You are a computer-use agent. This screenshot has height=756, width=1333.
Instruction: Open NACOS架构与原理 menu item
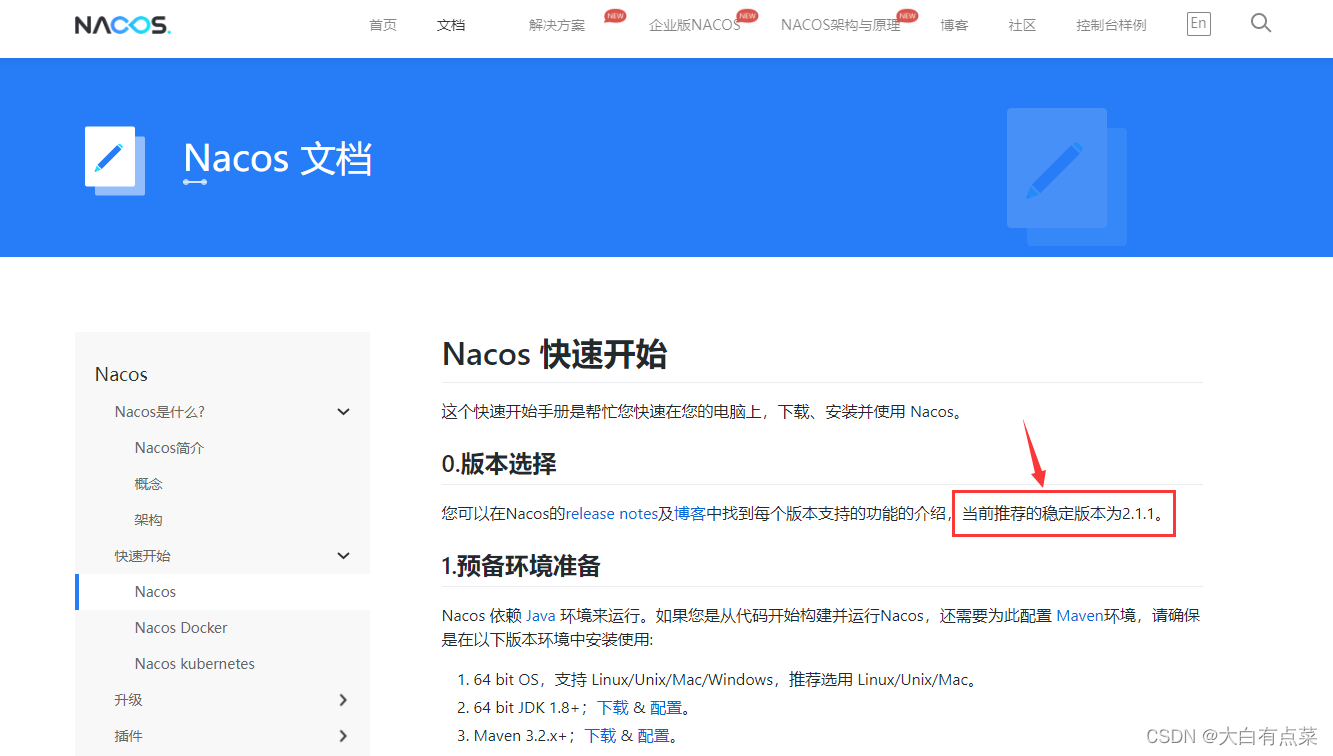click(841, 25)
